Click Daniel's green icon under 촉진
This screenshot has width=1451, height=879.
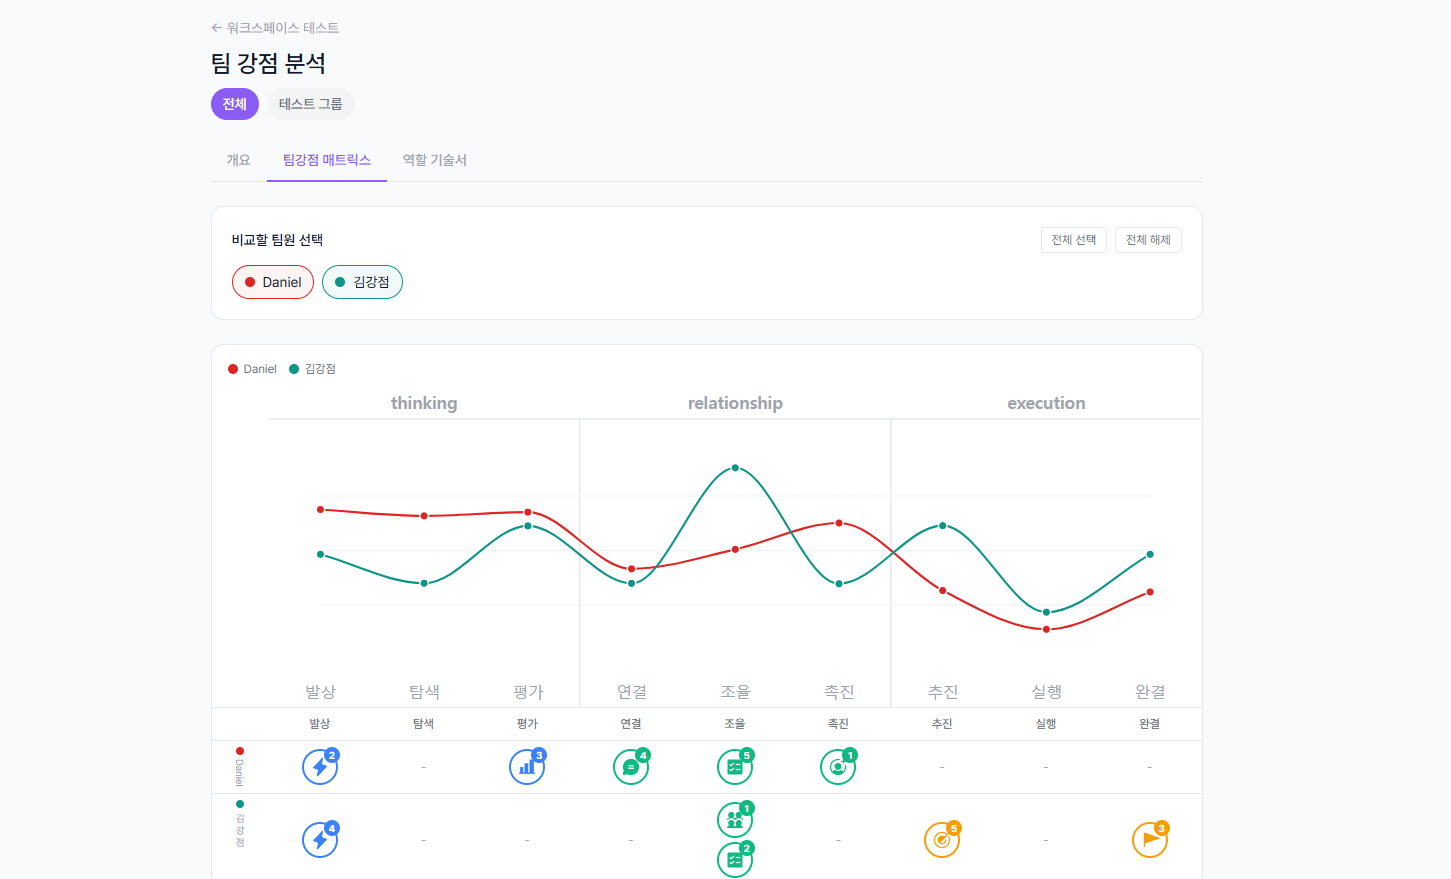coord(838,767)
